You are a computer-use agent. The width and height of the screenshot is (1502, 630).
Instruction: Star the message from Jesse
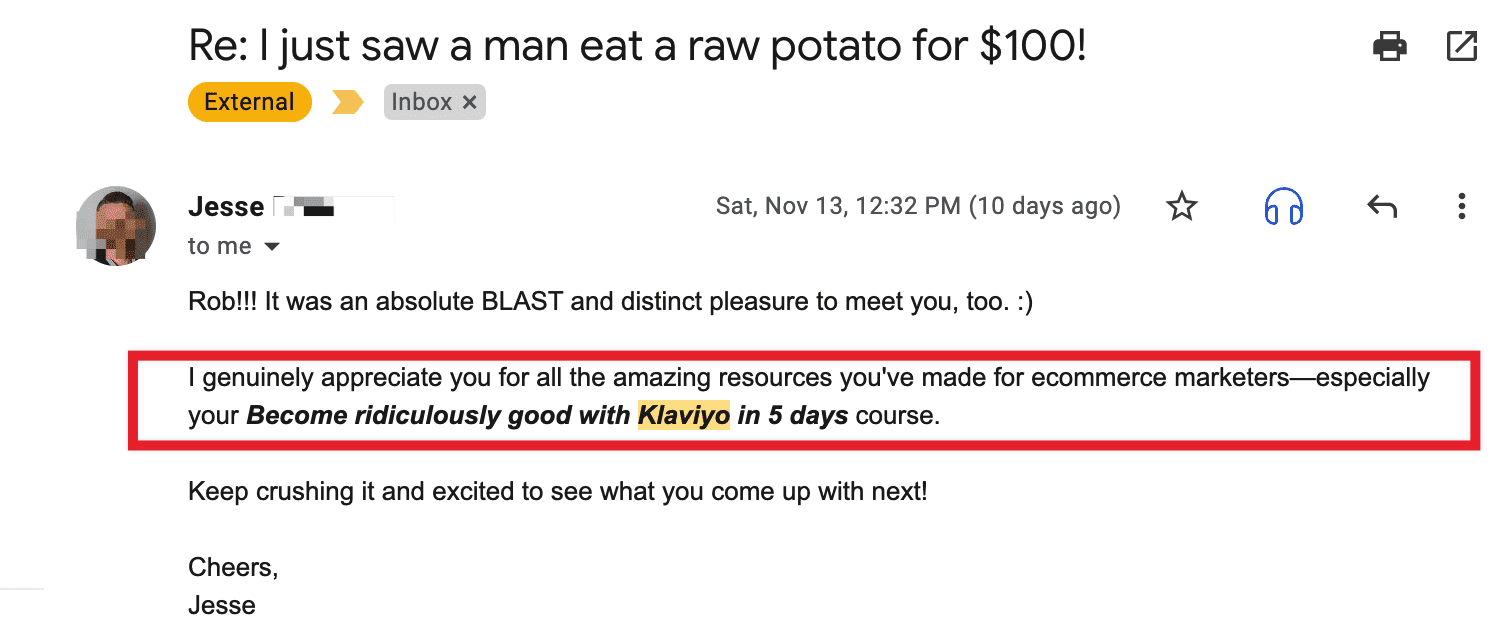click(x=1182, y=207)
